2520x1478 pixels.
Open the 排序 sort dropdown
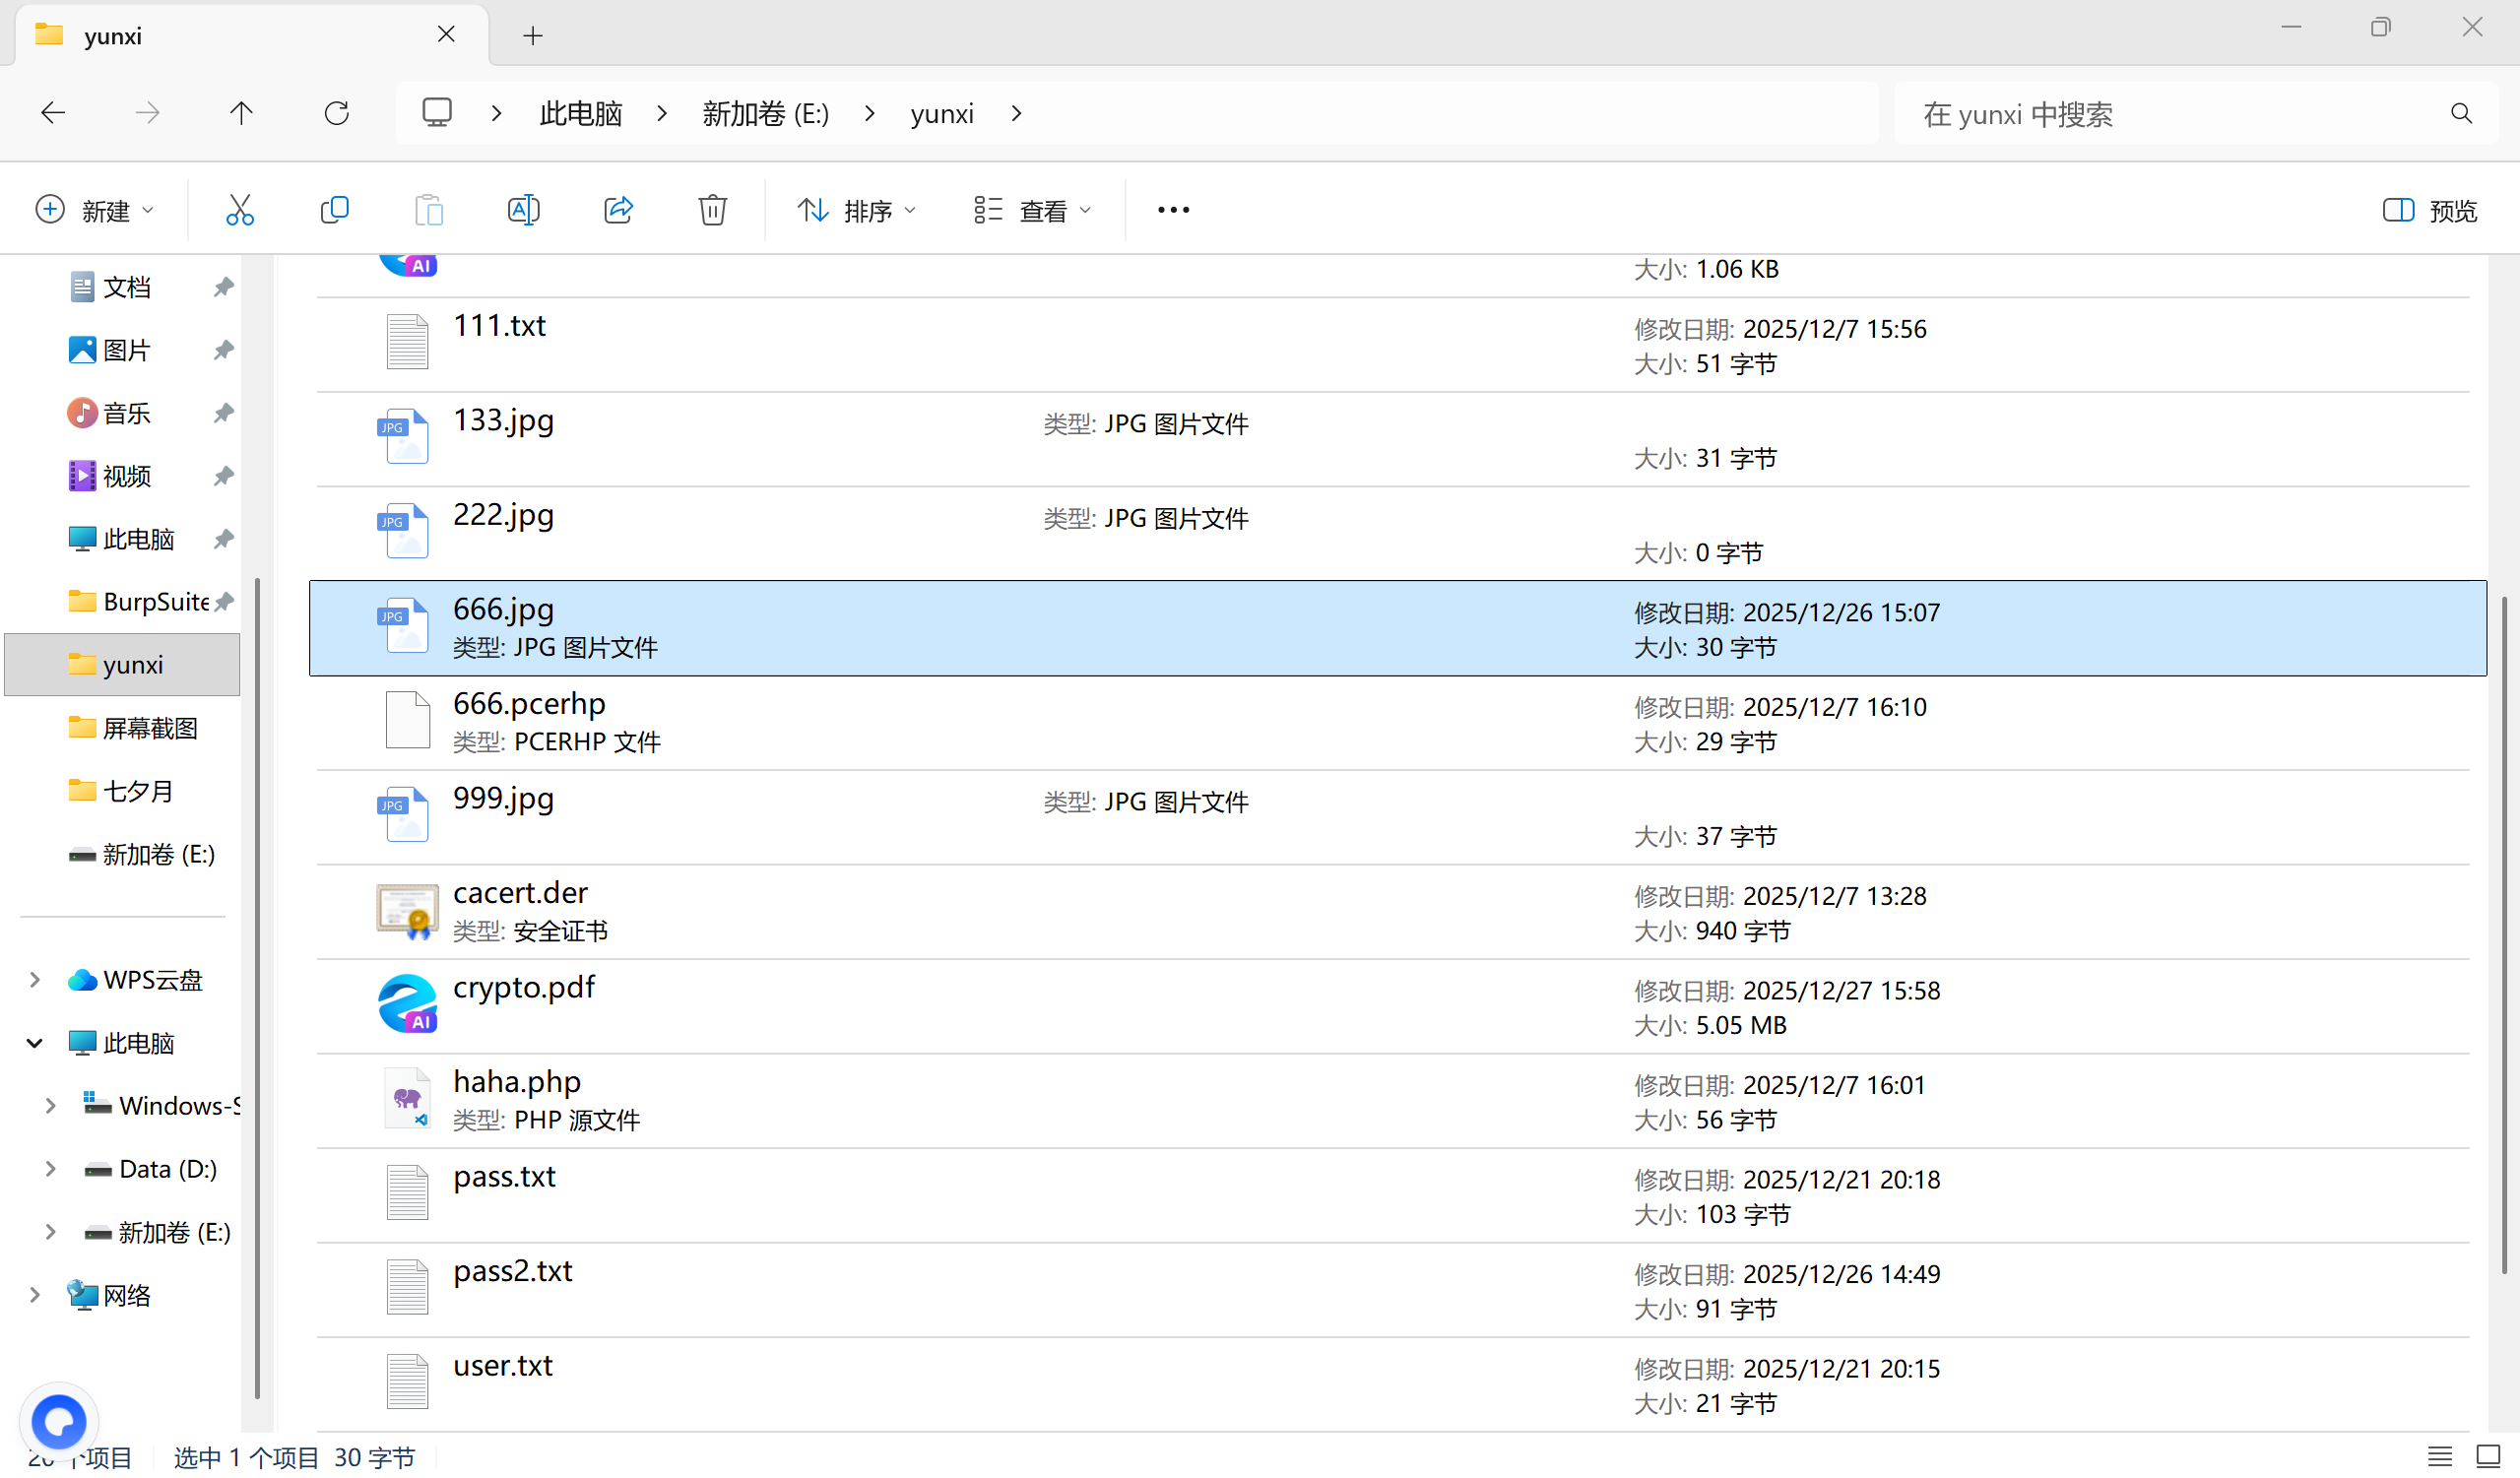pyautogui.click(x=856, y=210)
